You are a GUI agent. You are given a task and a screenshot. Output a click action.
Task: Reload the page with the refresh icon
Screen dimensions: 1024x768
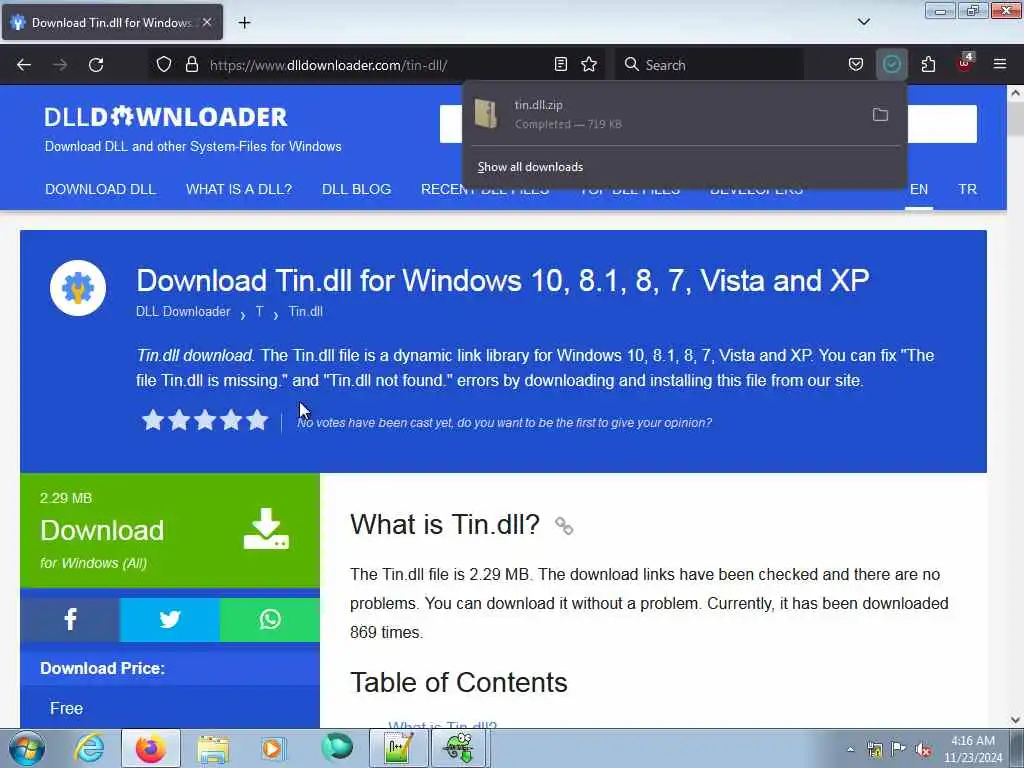tap(96, 65)
